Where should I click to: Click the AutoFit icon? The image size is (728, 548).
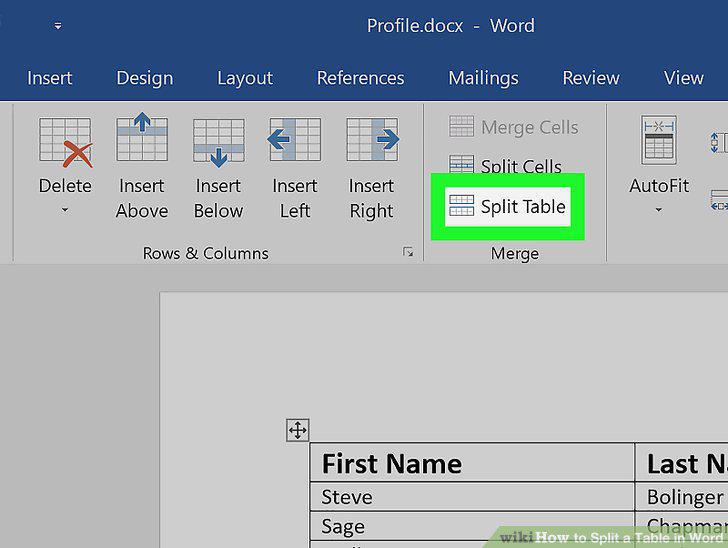(x=659, y=140)
